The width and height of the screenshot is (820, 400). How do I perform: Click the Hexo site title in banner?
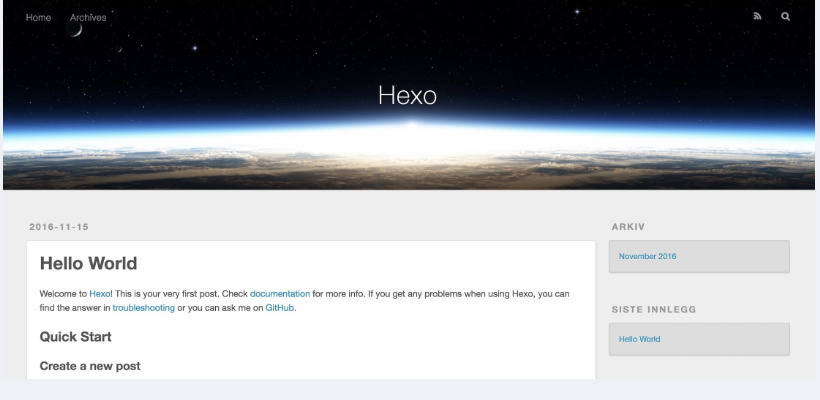click(x=407, y=95)
